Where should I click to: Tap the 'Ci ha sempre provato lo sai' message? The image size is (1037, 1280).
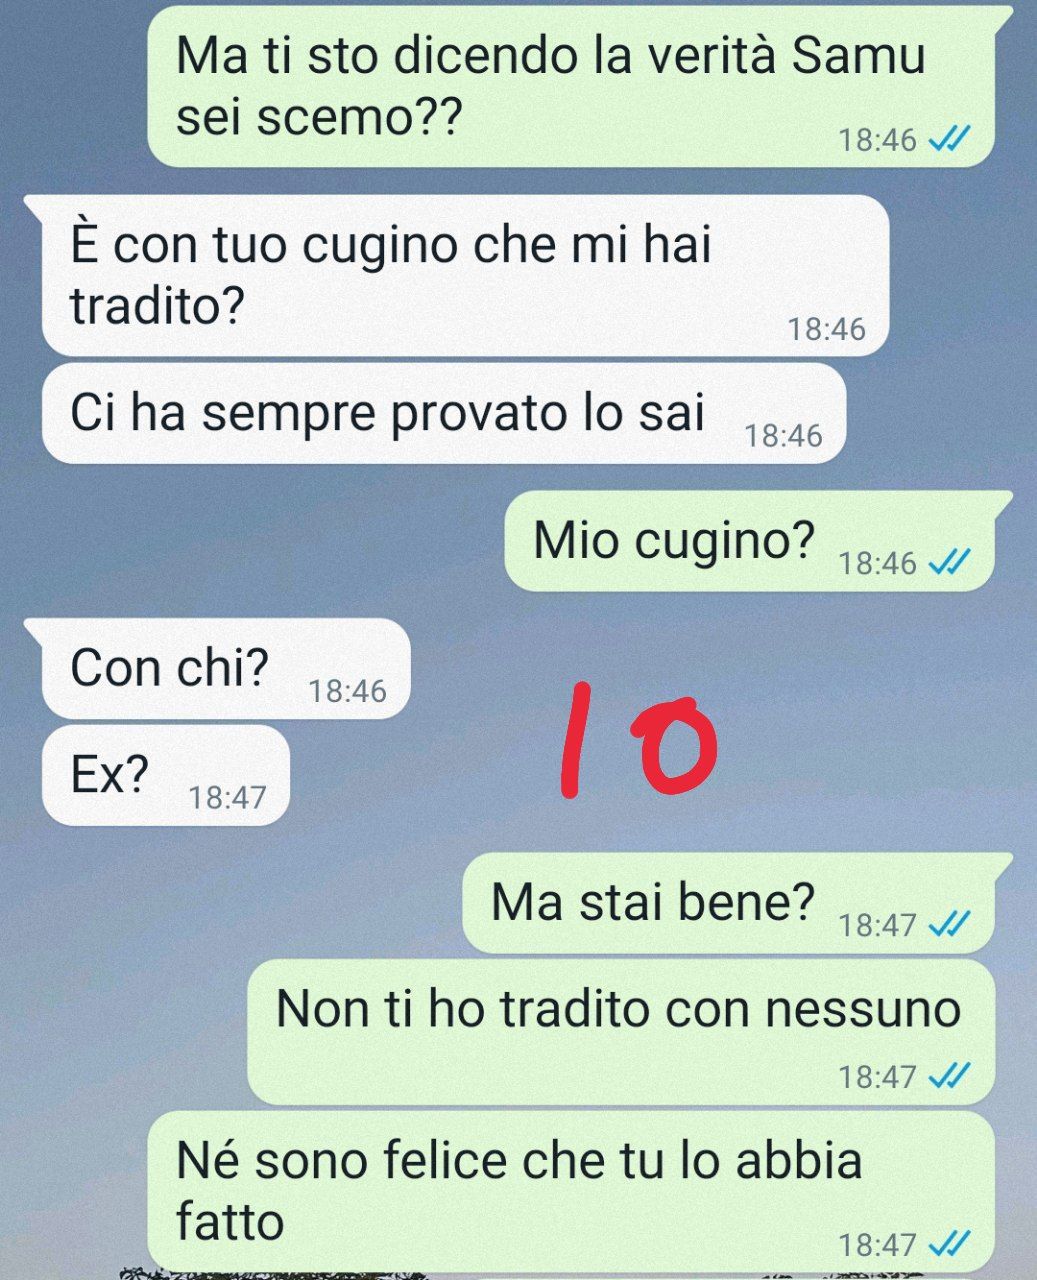(x=444, y=413)
